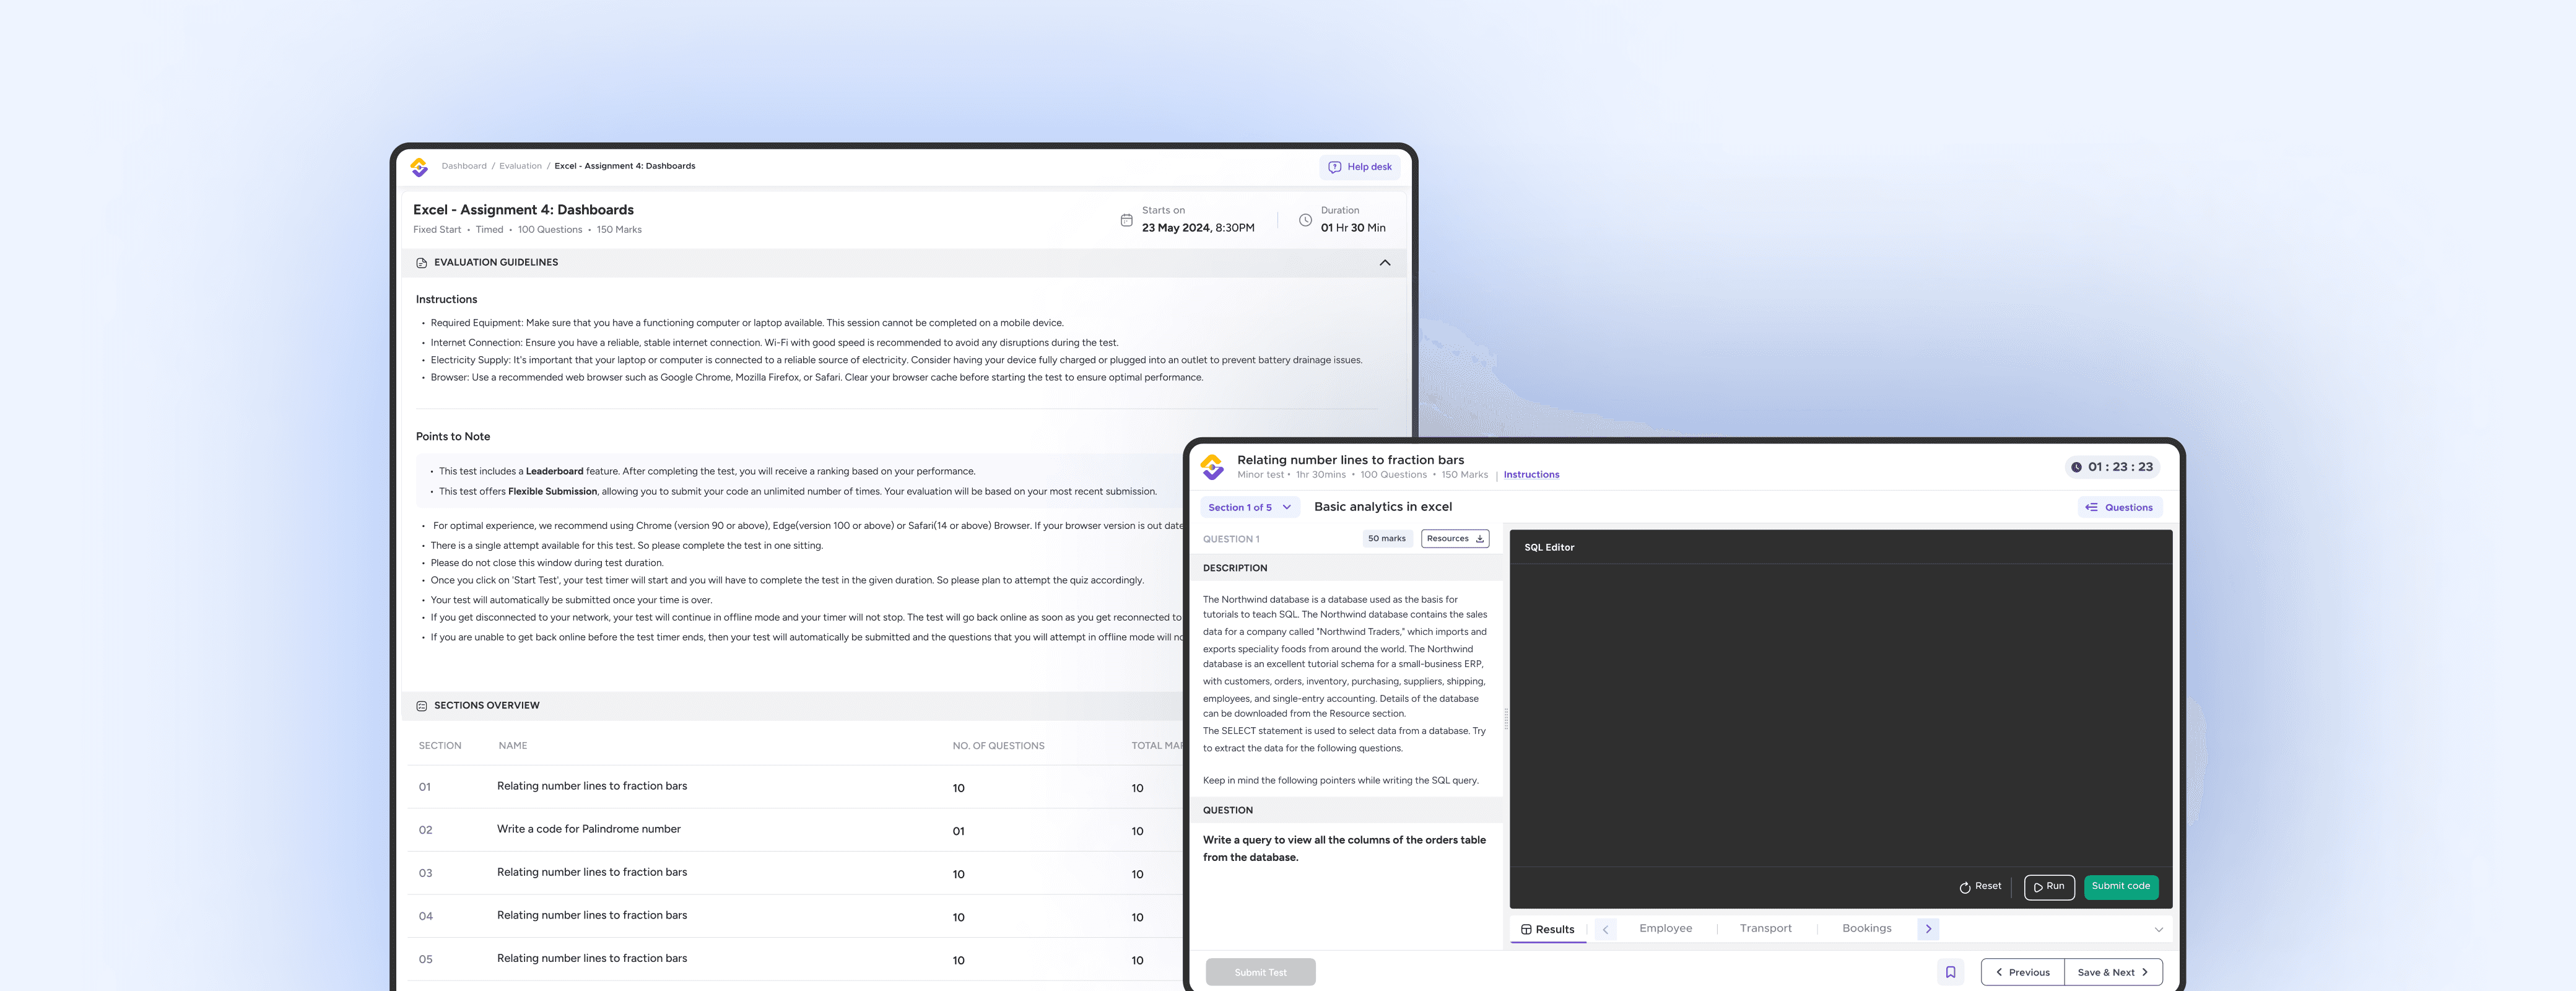Open the Section 1 of 5 dropdown
The image size is (2576, 991).
click(1249, 508)
